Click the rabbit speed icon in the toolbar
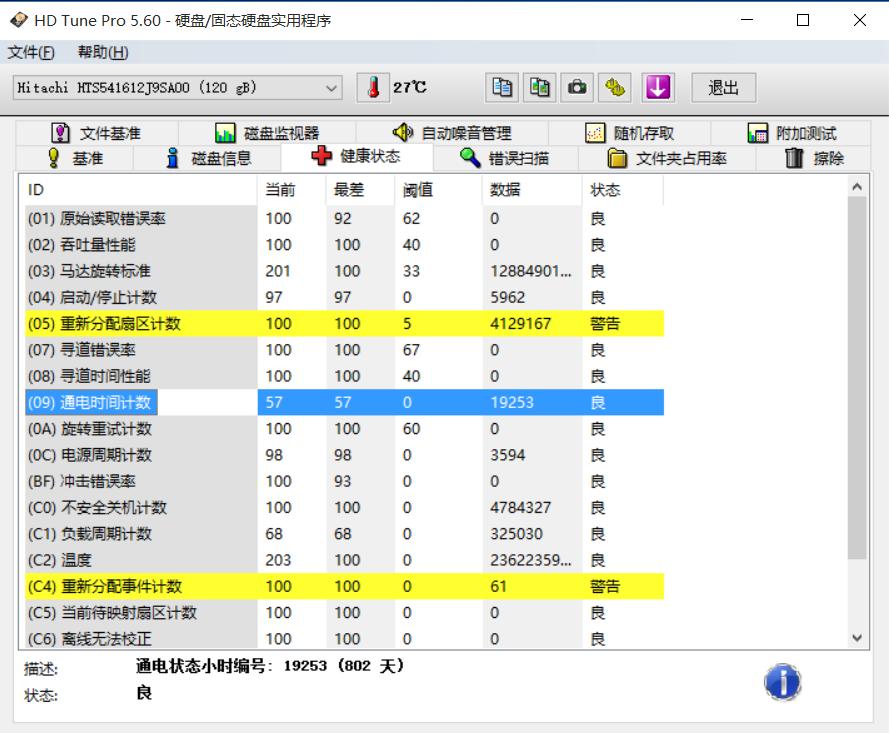Screen dimensions: 889x733 pos(615,88)
